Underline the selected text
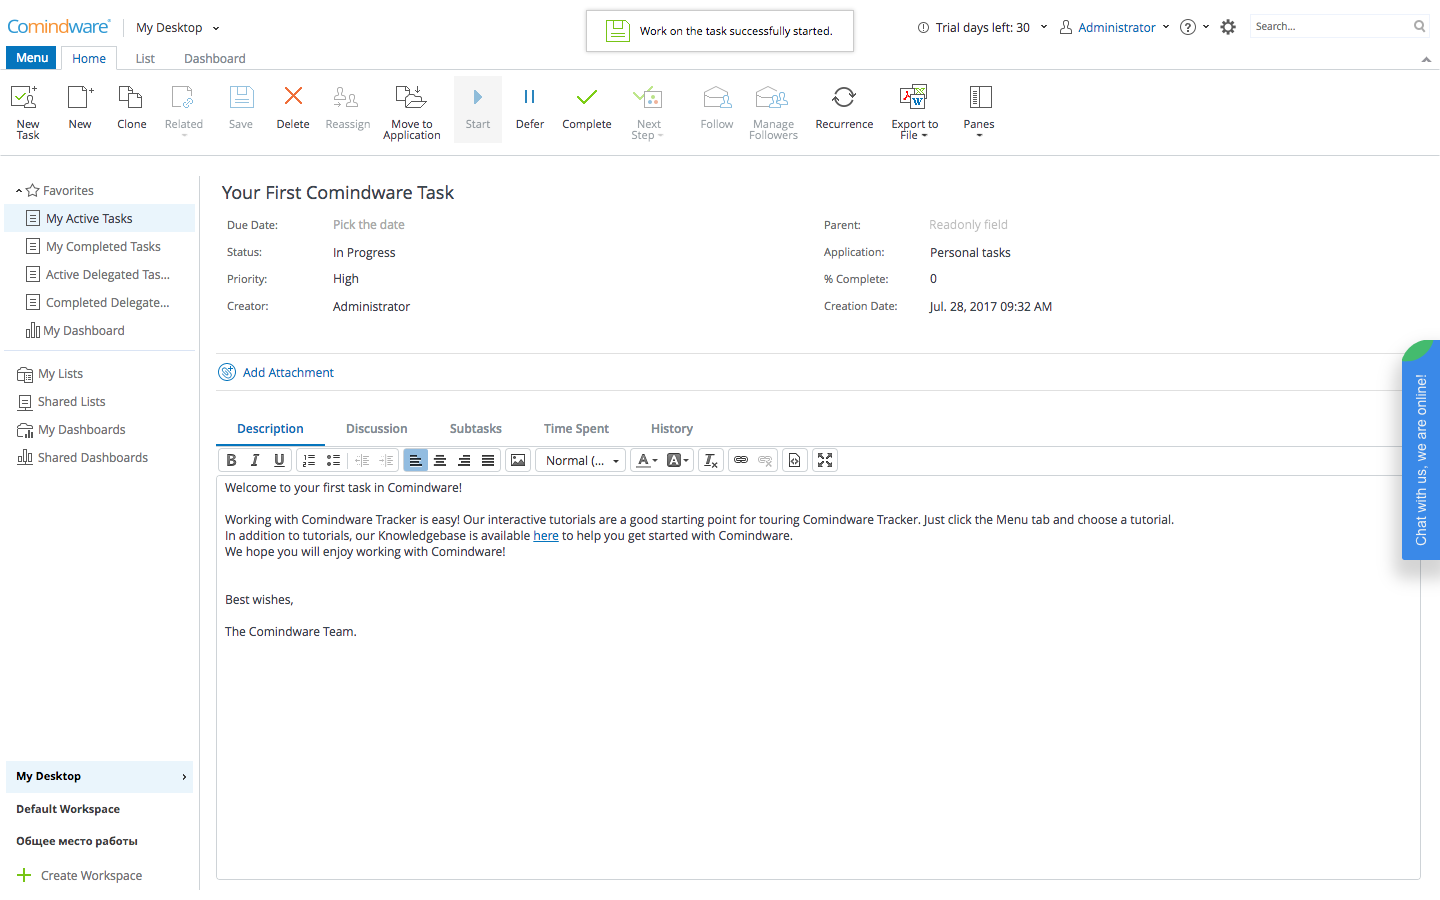This screenshot has height=900, width=1440. [279, 460]
